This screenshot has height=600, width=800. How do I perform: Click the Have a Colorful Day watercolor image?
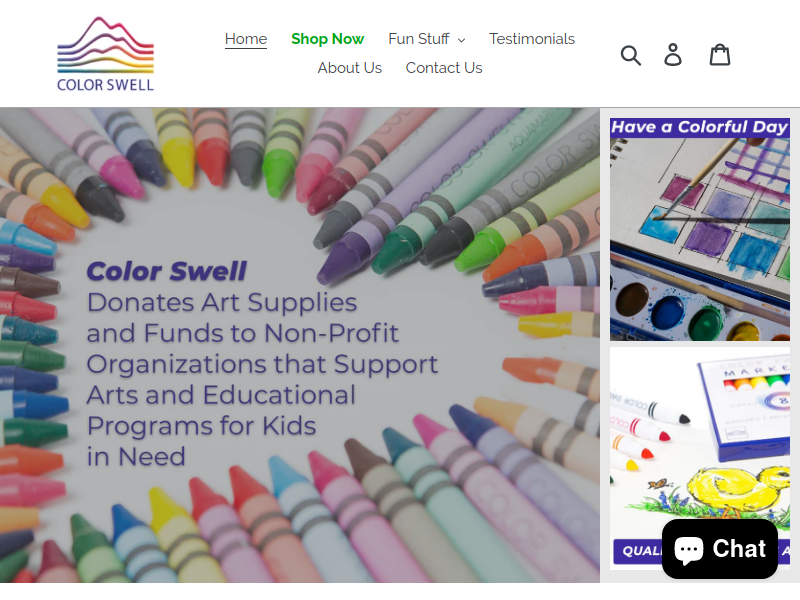pyautogui.click(x=699, y=229)
